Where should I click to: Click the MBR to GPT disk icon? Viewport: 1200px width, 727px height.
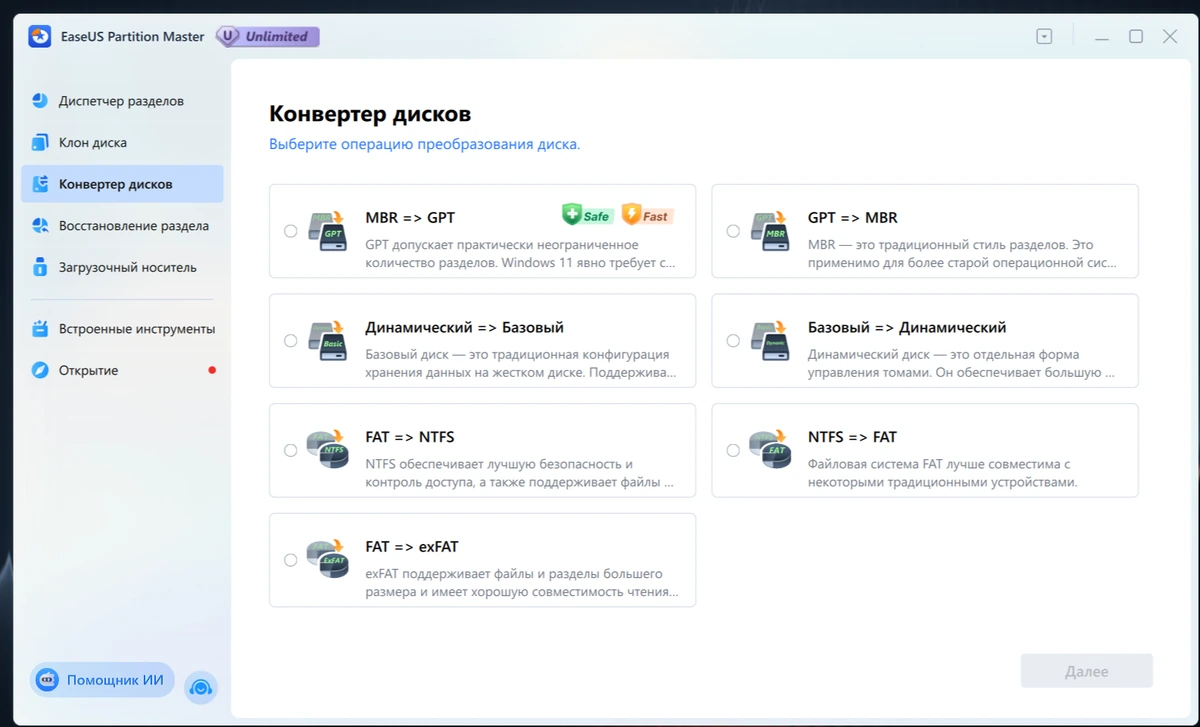click(x=326, y=230)
